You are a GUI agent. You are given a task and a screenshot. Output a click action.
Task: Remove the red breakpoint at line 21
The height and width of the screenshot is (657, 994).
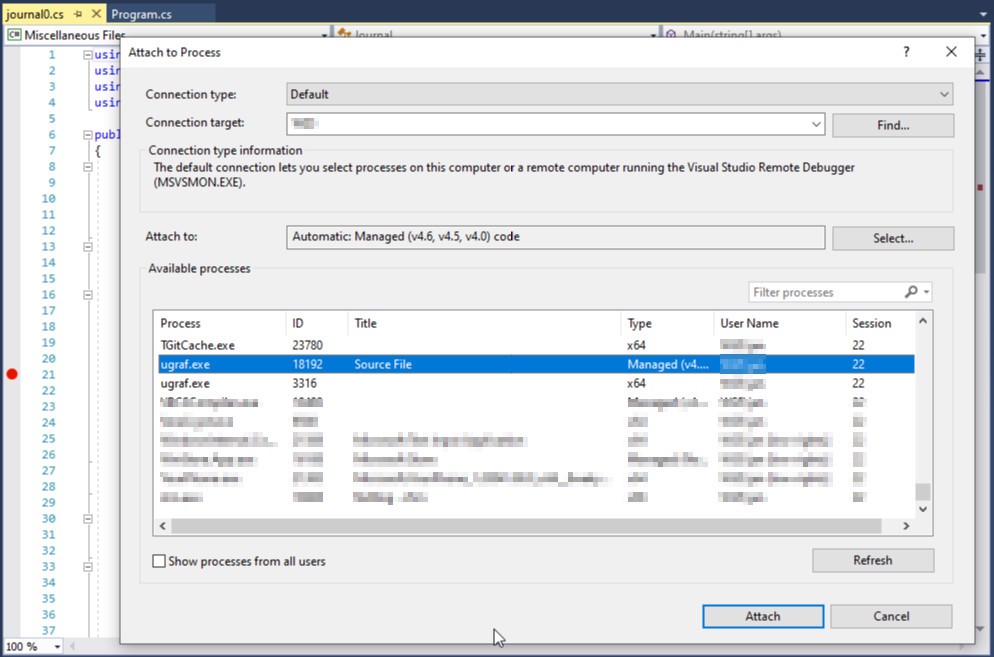[x=12, y=374]
